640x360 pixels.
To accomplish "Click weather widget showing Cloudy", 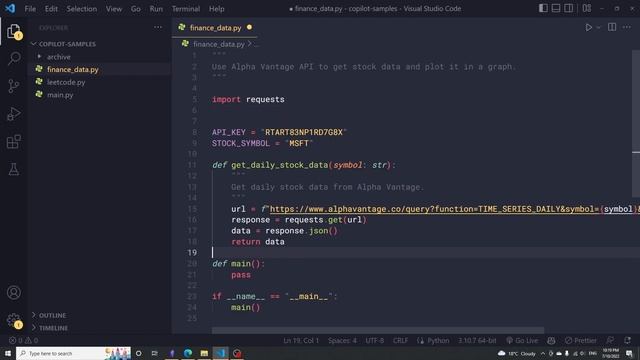I will click(517, 353).
